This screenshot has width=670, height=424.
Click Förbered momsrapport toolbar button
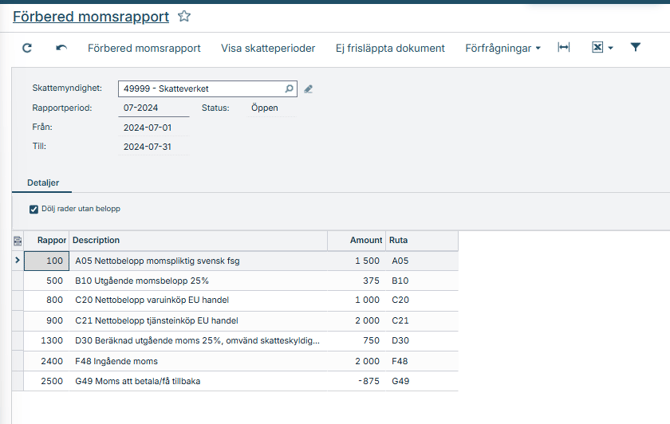click(x=144, y=48)
